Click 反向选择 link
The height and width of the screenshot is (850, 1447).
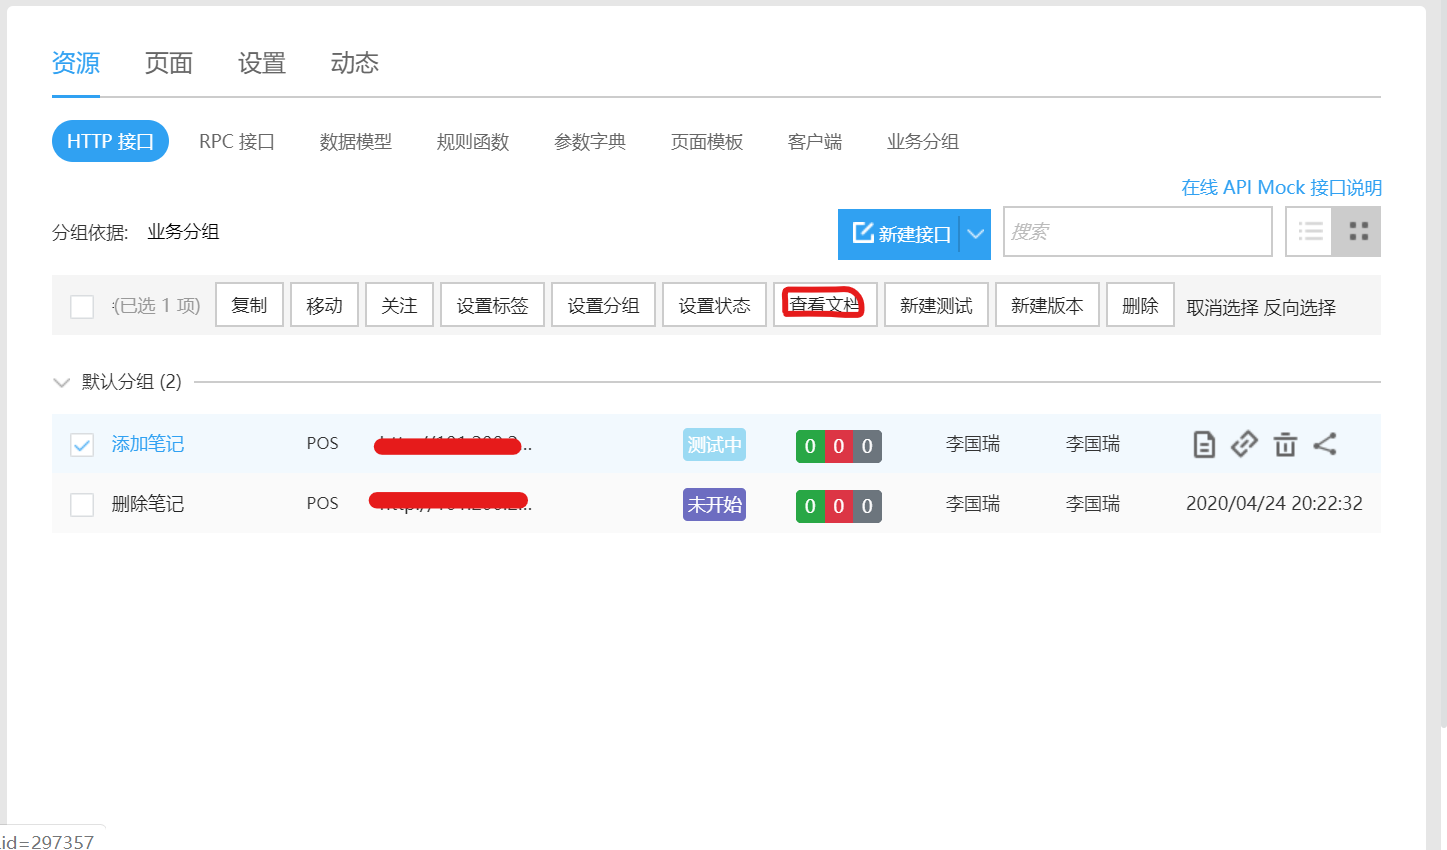(x=1299, y=307)
